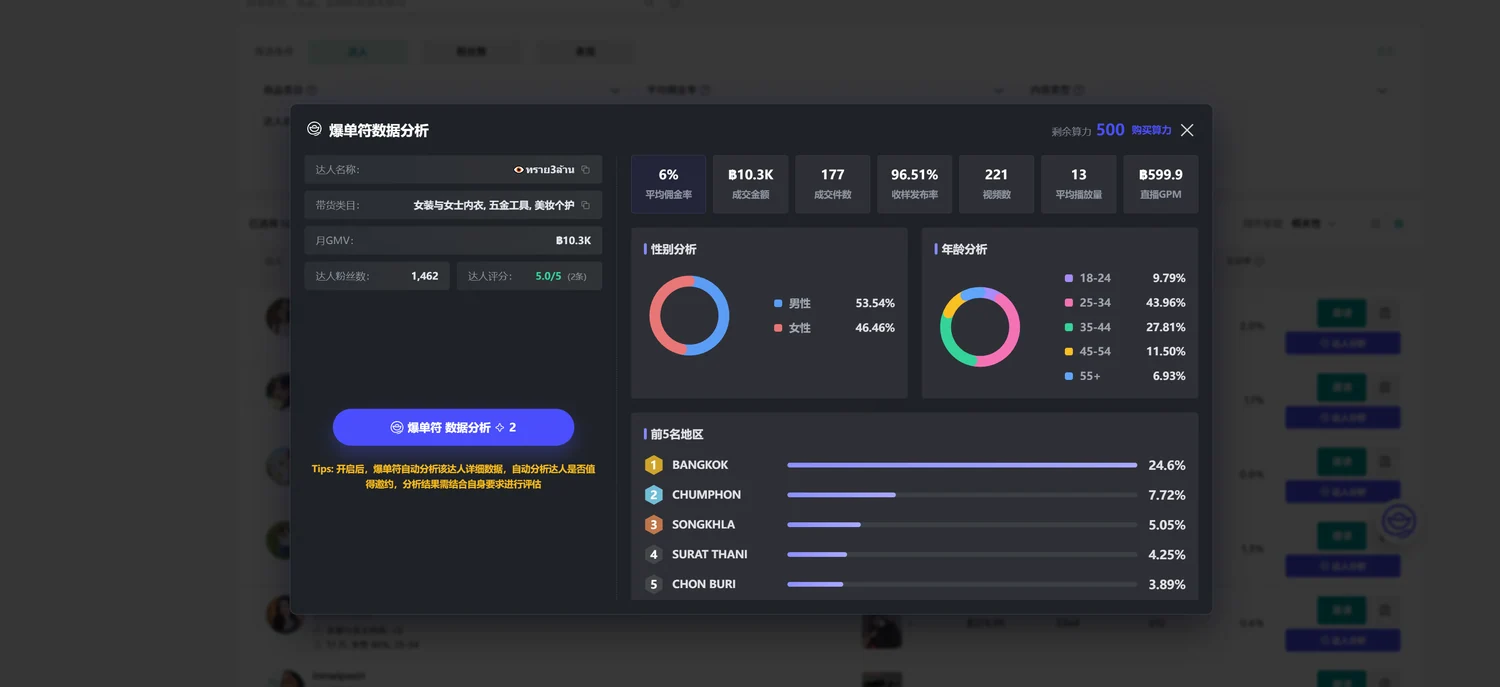
Task: Click the 43.96% value for ages 25-34
Action: click(1166, 303)
